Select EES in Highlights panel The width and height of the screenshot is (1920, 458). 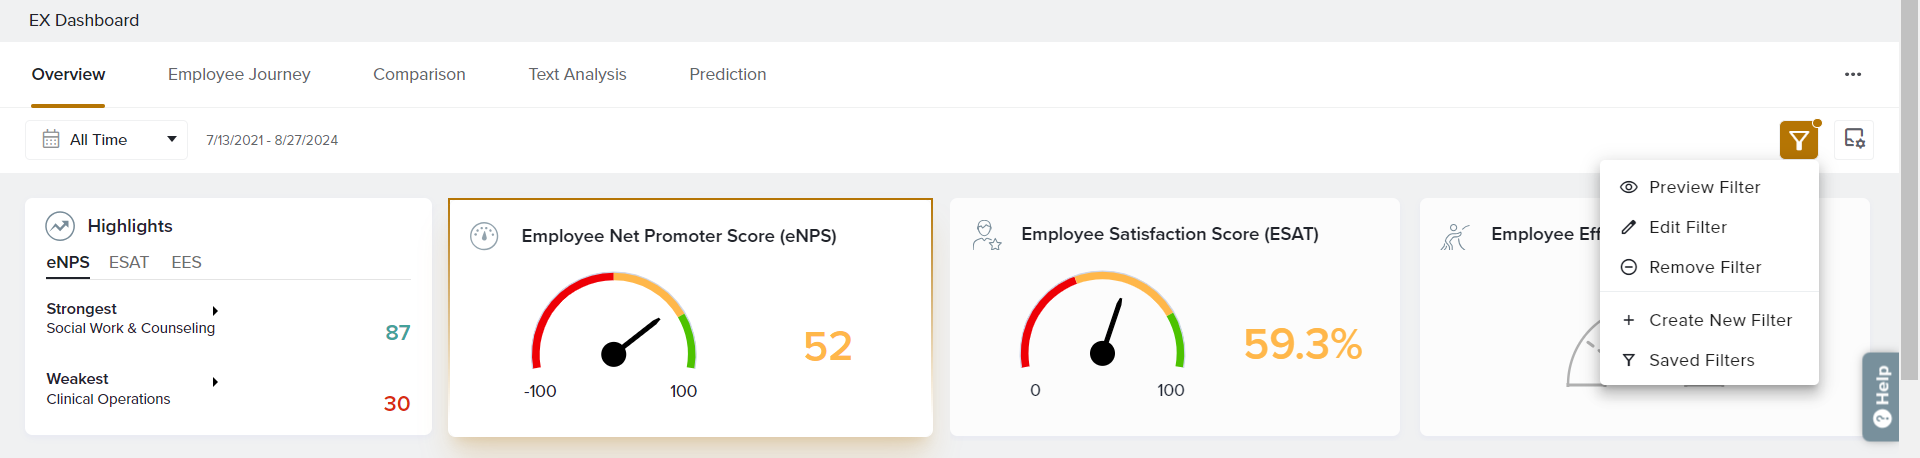(x=186, y=262)
